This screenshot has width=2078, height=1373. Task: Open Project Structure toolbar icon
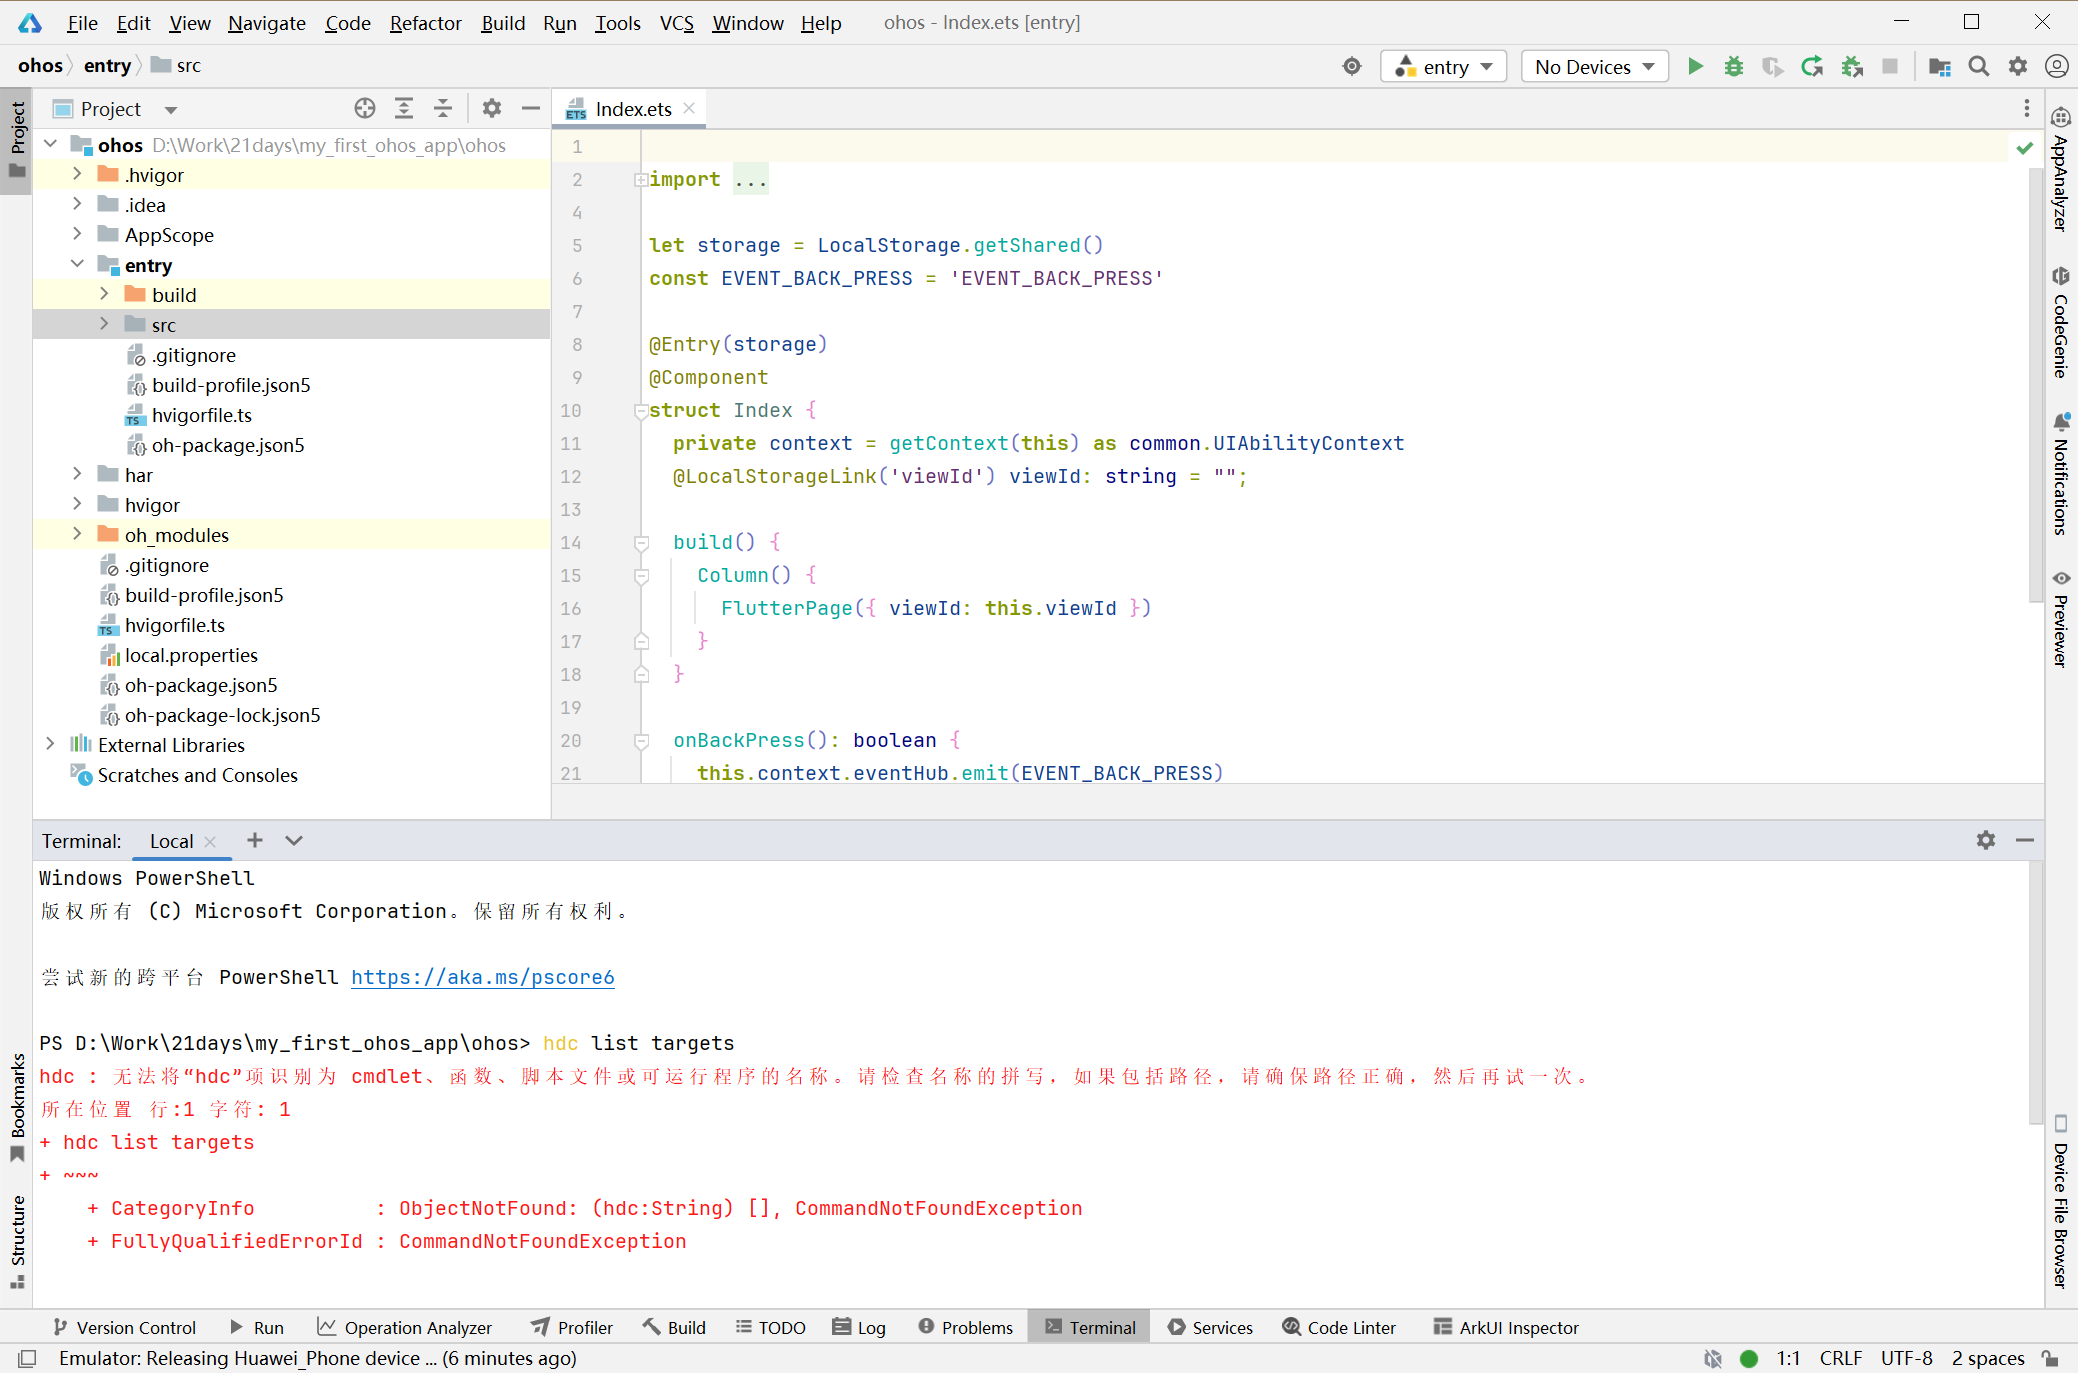1939,67
